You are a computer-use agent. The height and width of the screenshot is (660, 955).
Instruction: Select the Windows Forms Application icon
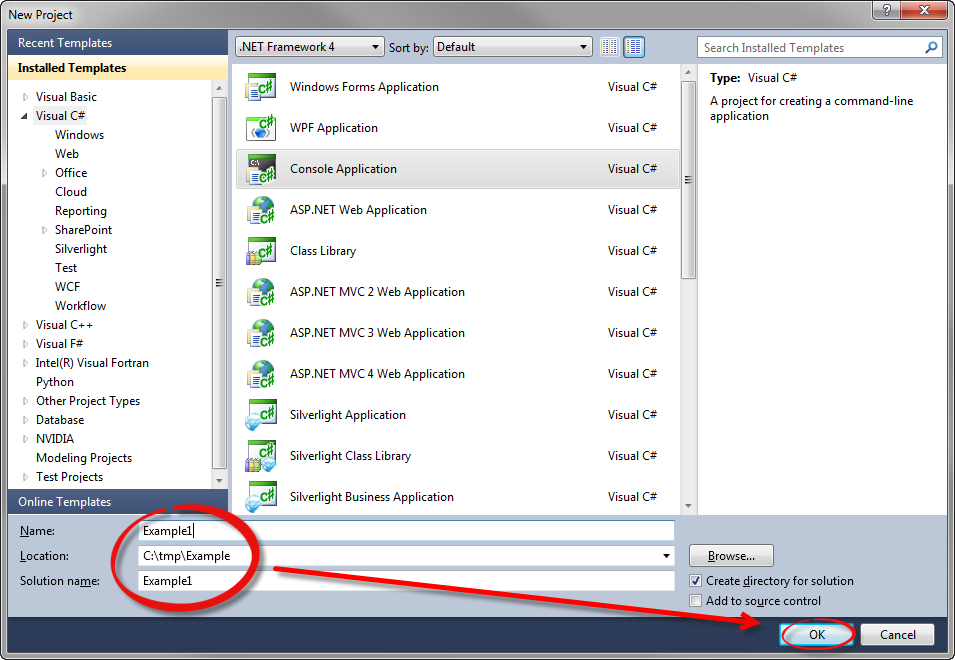click(x=261, y=87)
